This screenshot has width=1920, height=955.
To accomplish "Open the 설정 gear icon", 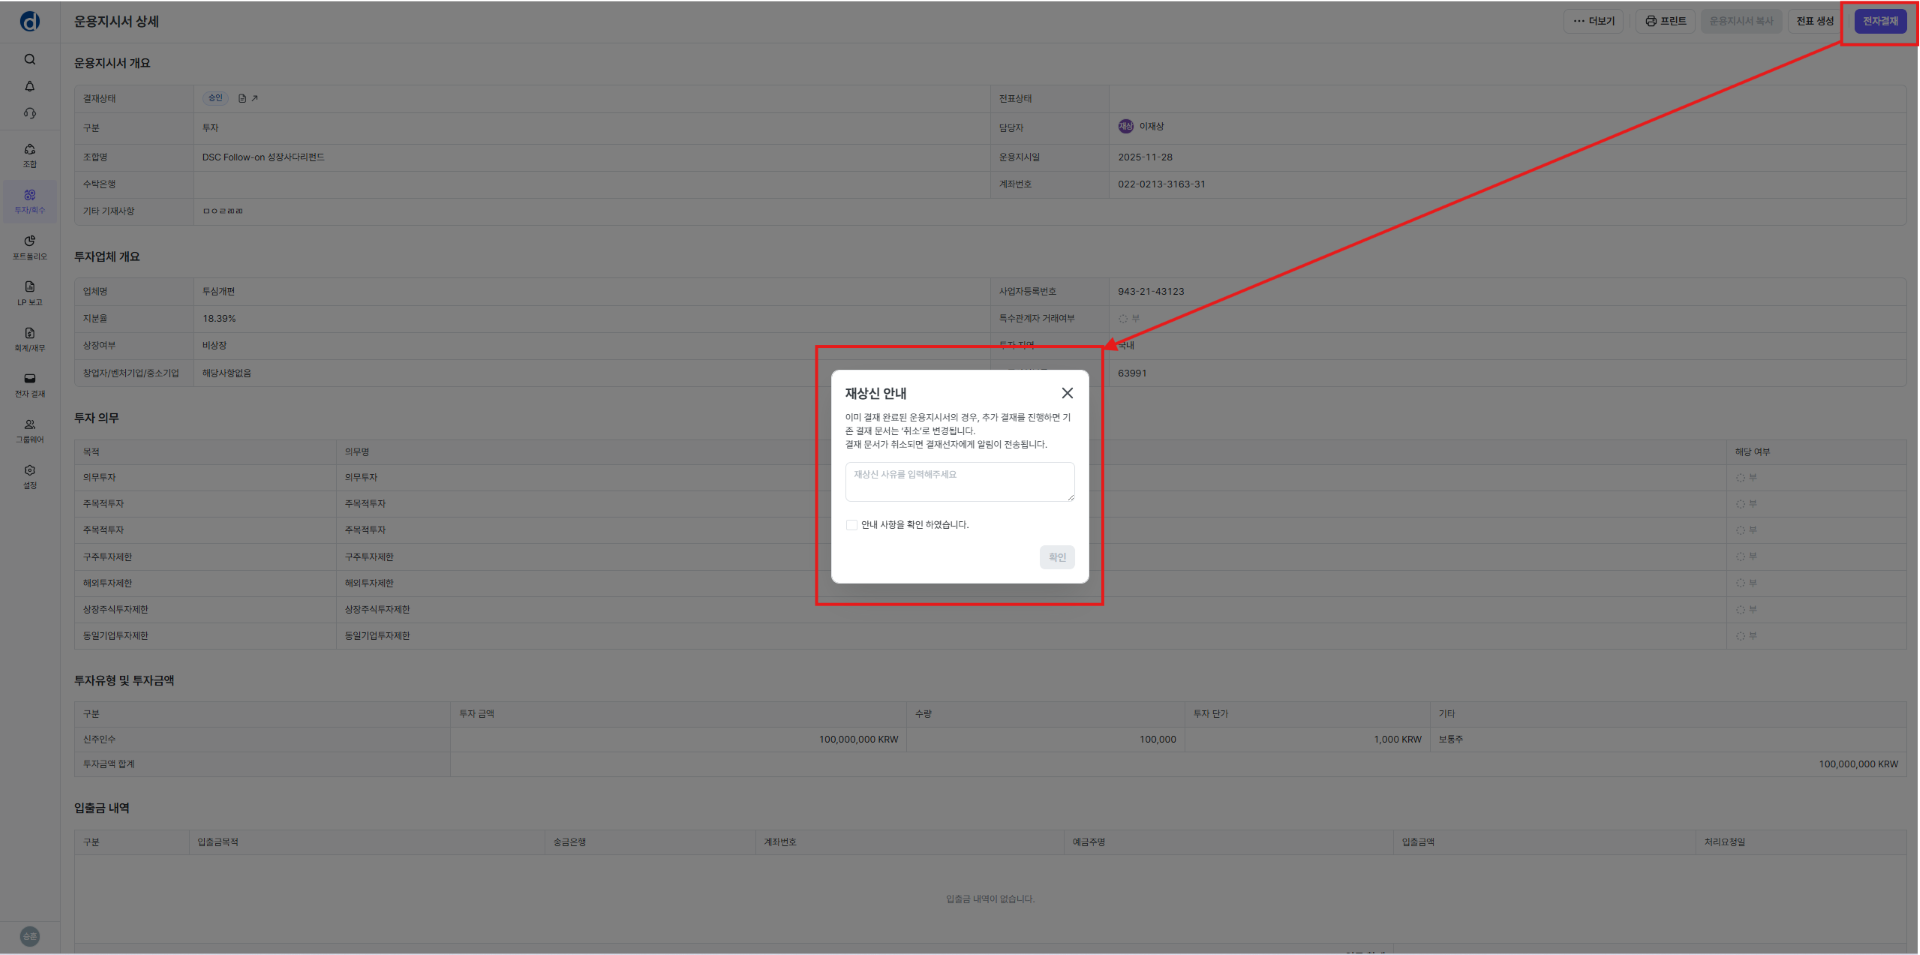I will pyautogui.click(x=30, y=475).
